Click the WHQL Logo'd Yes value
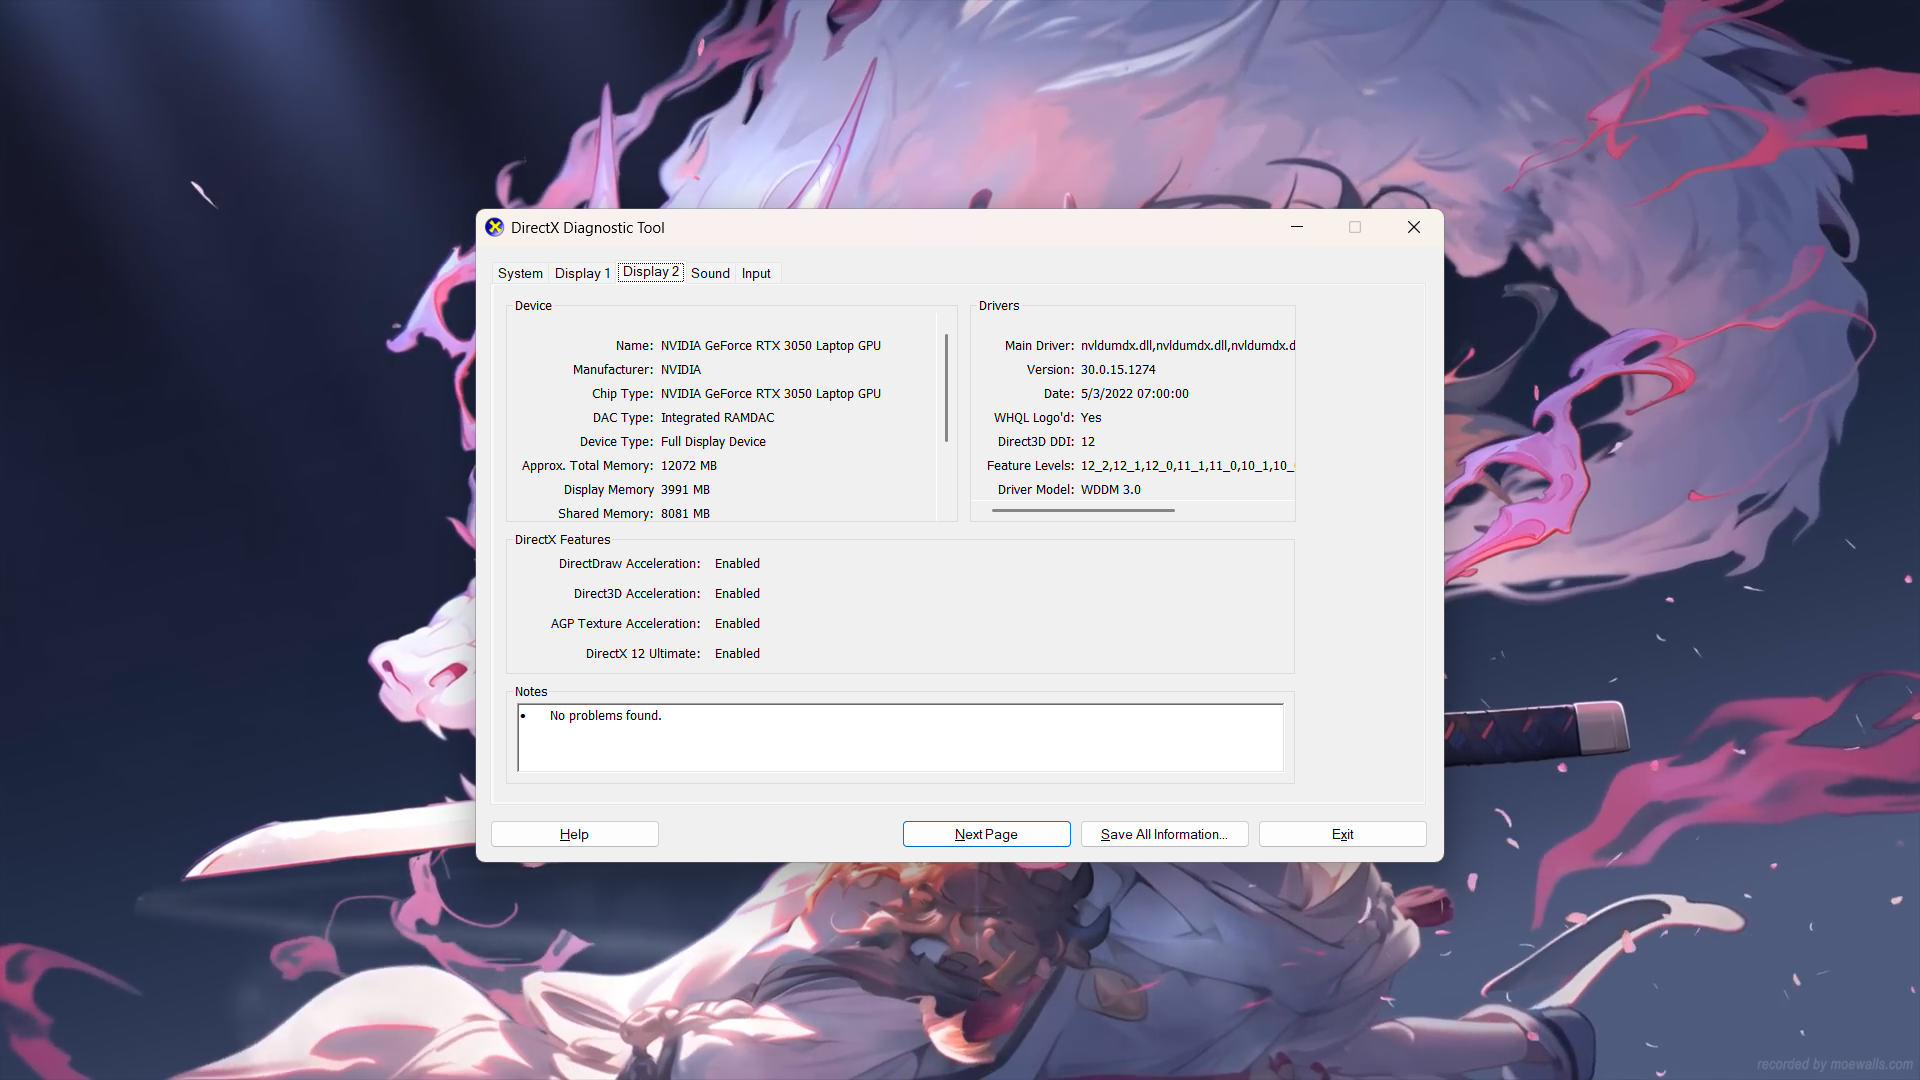This screenshot has height=1080, width=1920. (x=1090, y=418)
